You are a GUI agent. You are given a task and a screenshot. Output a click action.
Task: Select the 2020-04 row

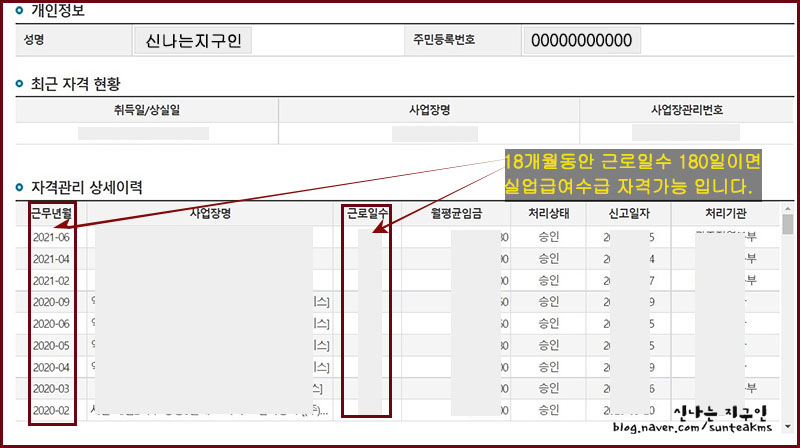398,367
